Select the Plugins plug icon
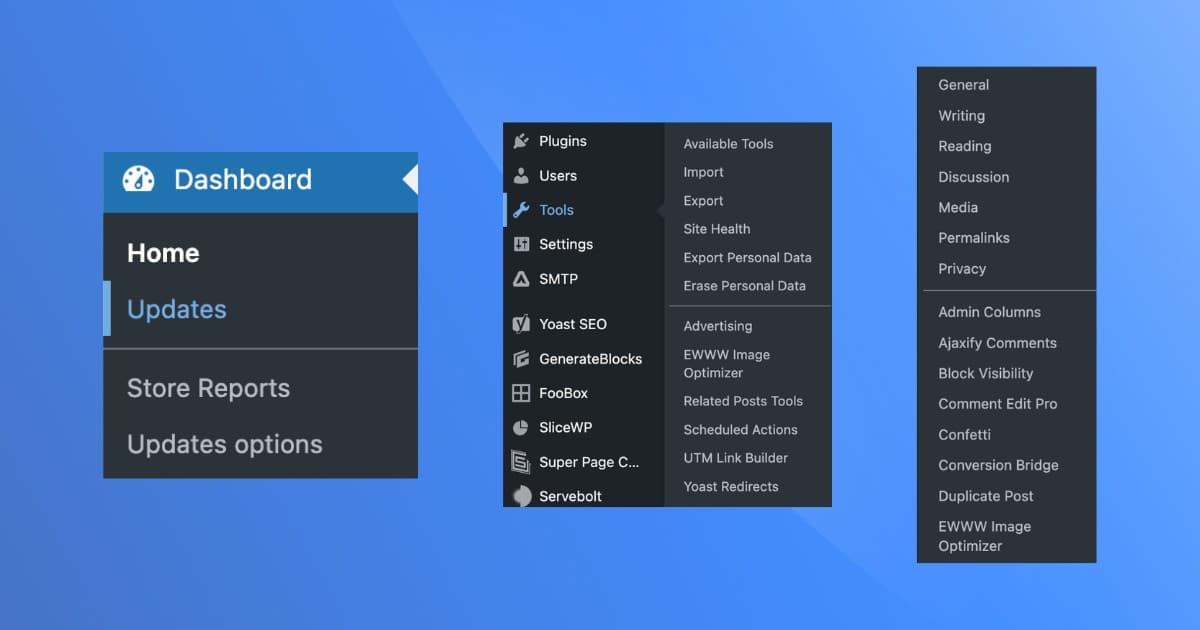 tap(521, 141)
